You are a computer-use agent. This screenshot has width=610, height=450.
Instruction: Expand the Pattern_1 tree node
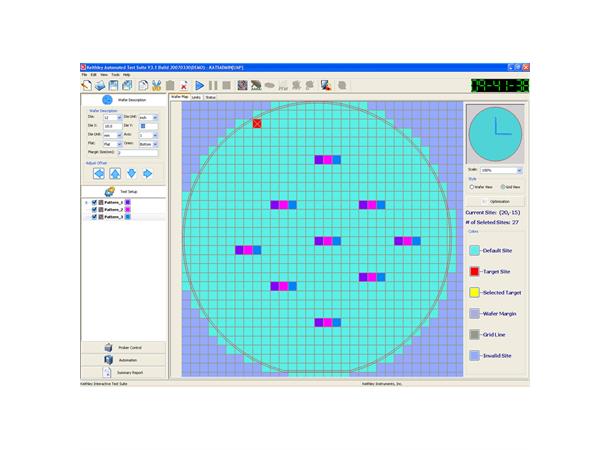pos(86,202)
